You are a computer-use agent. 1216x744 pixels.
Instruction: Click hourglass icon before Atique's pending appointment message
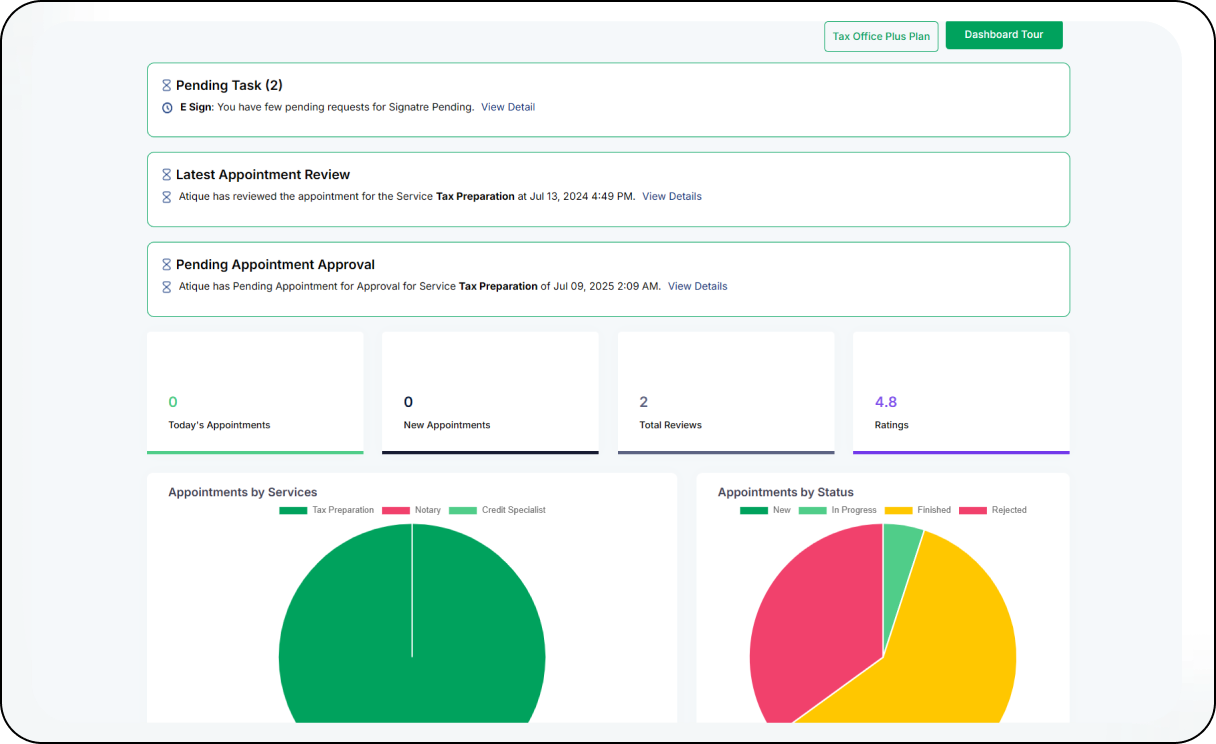point(167,287)
